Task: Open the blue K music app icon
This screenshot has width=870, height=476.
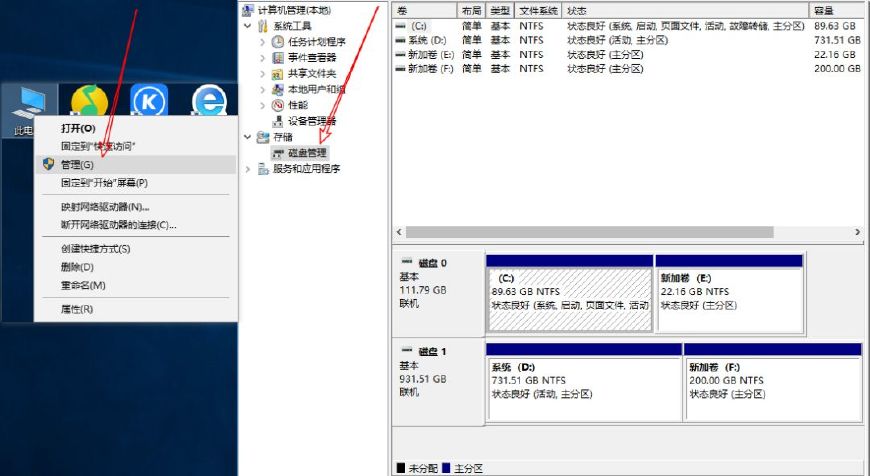Action: 149,101
